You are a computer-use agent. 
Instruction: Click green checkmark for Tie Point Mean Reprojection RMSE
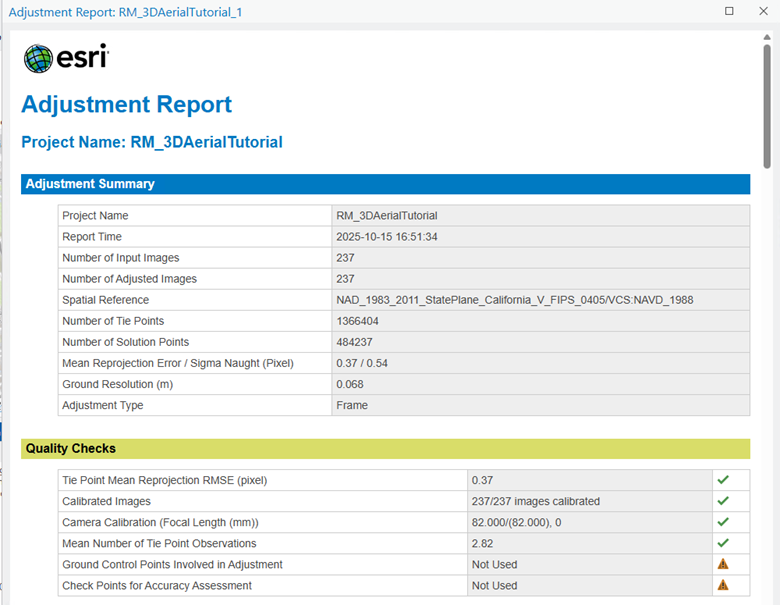pyautogui.click(x=723, y=480)
